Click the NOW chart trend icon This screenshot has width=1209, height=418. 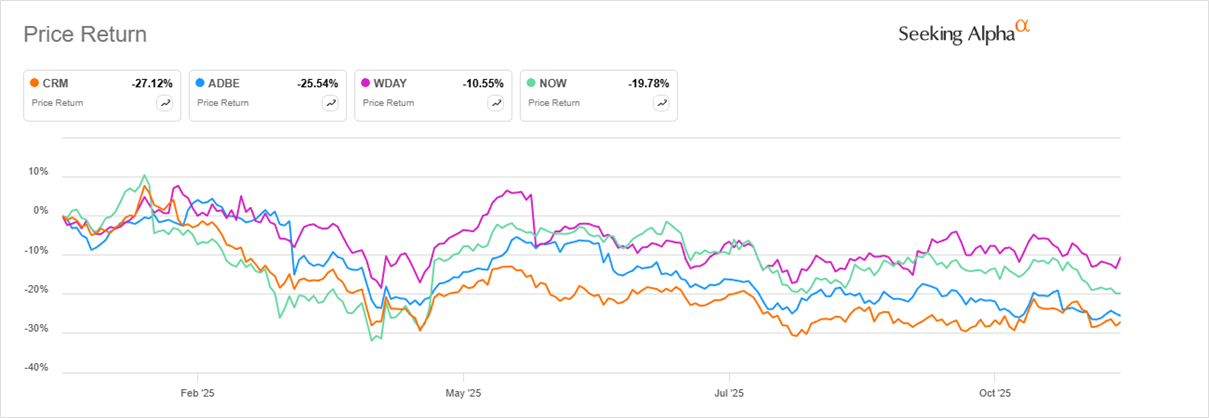[662, 102]
